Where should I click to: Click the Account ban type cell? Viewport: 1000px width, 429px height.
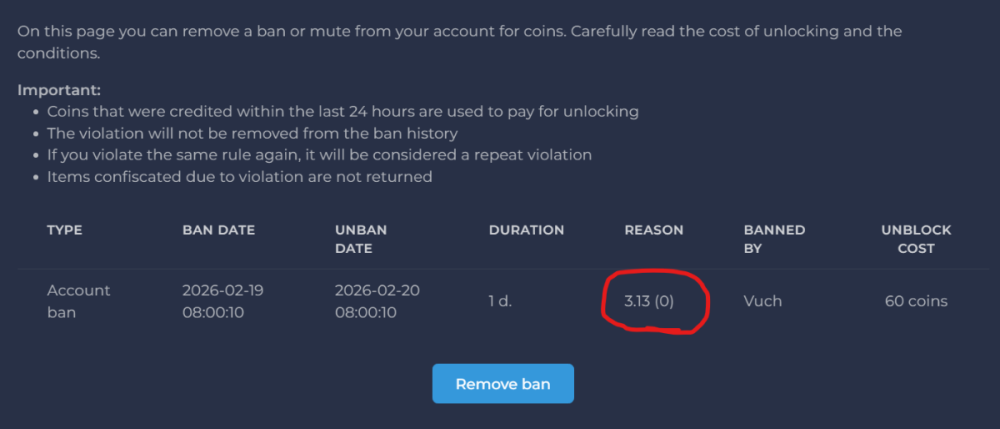tap(79, 301)
